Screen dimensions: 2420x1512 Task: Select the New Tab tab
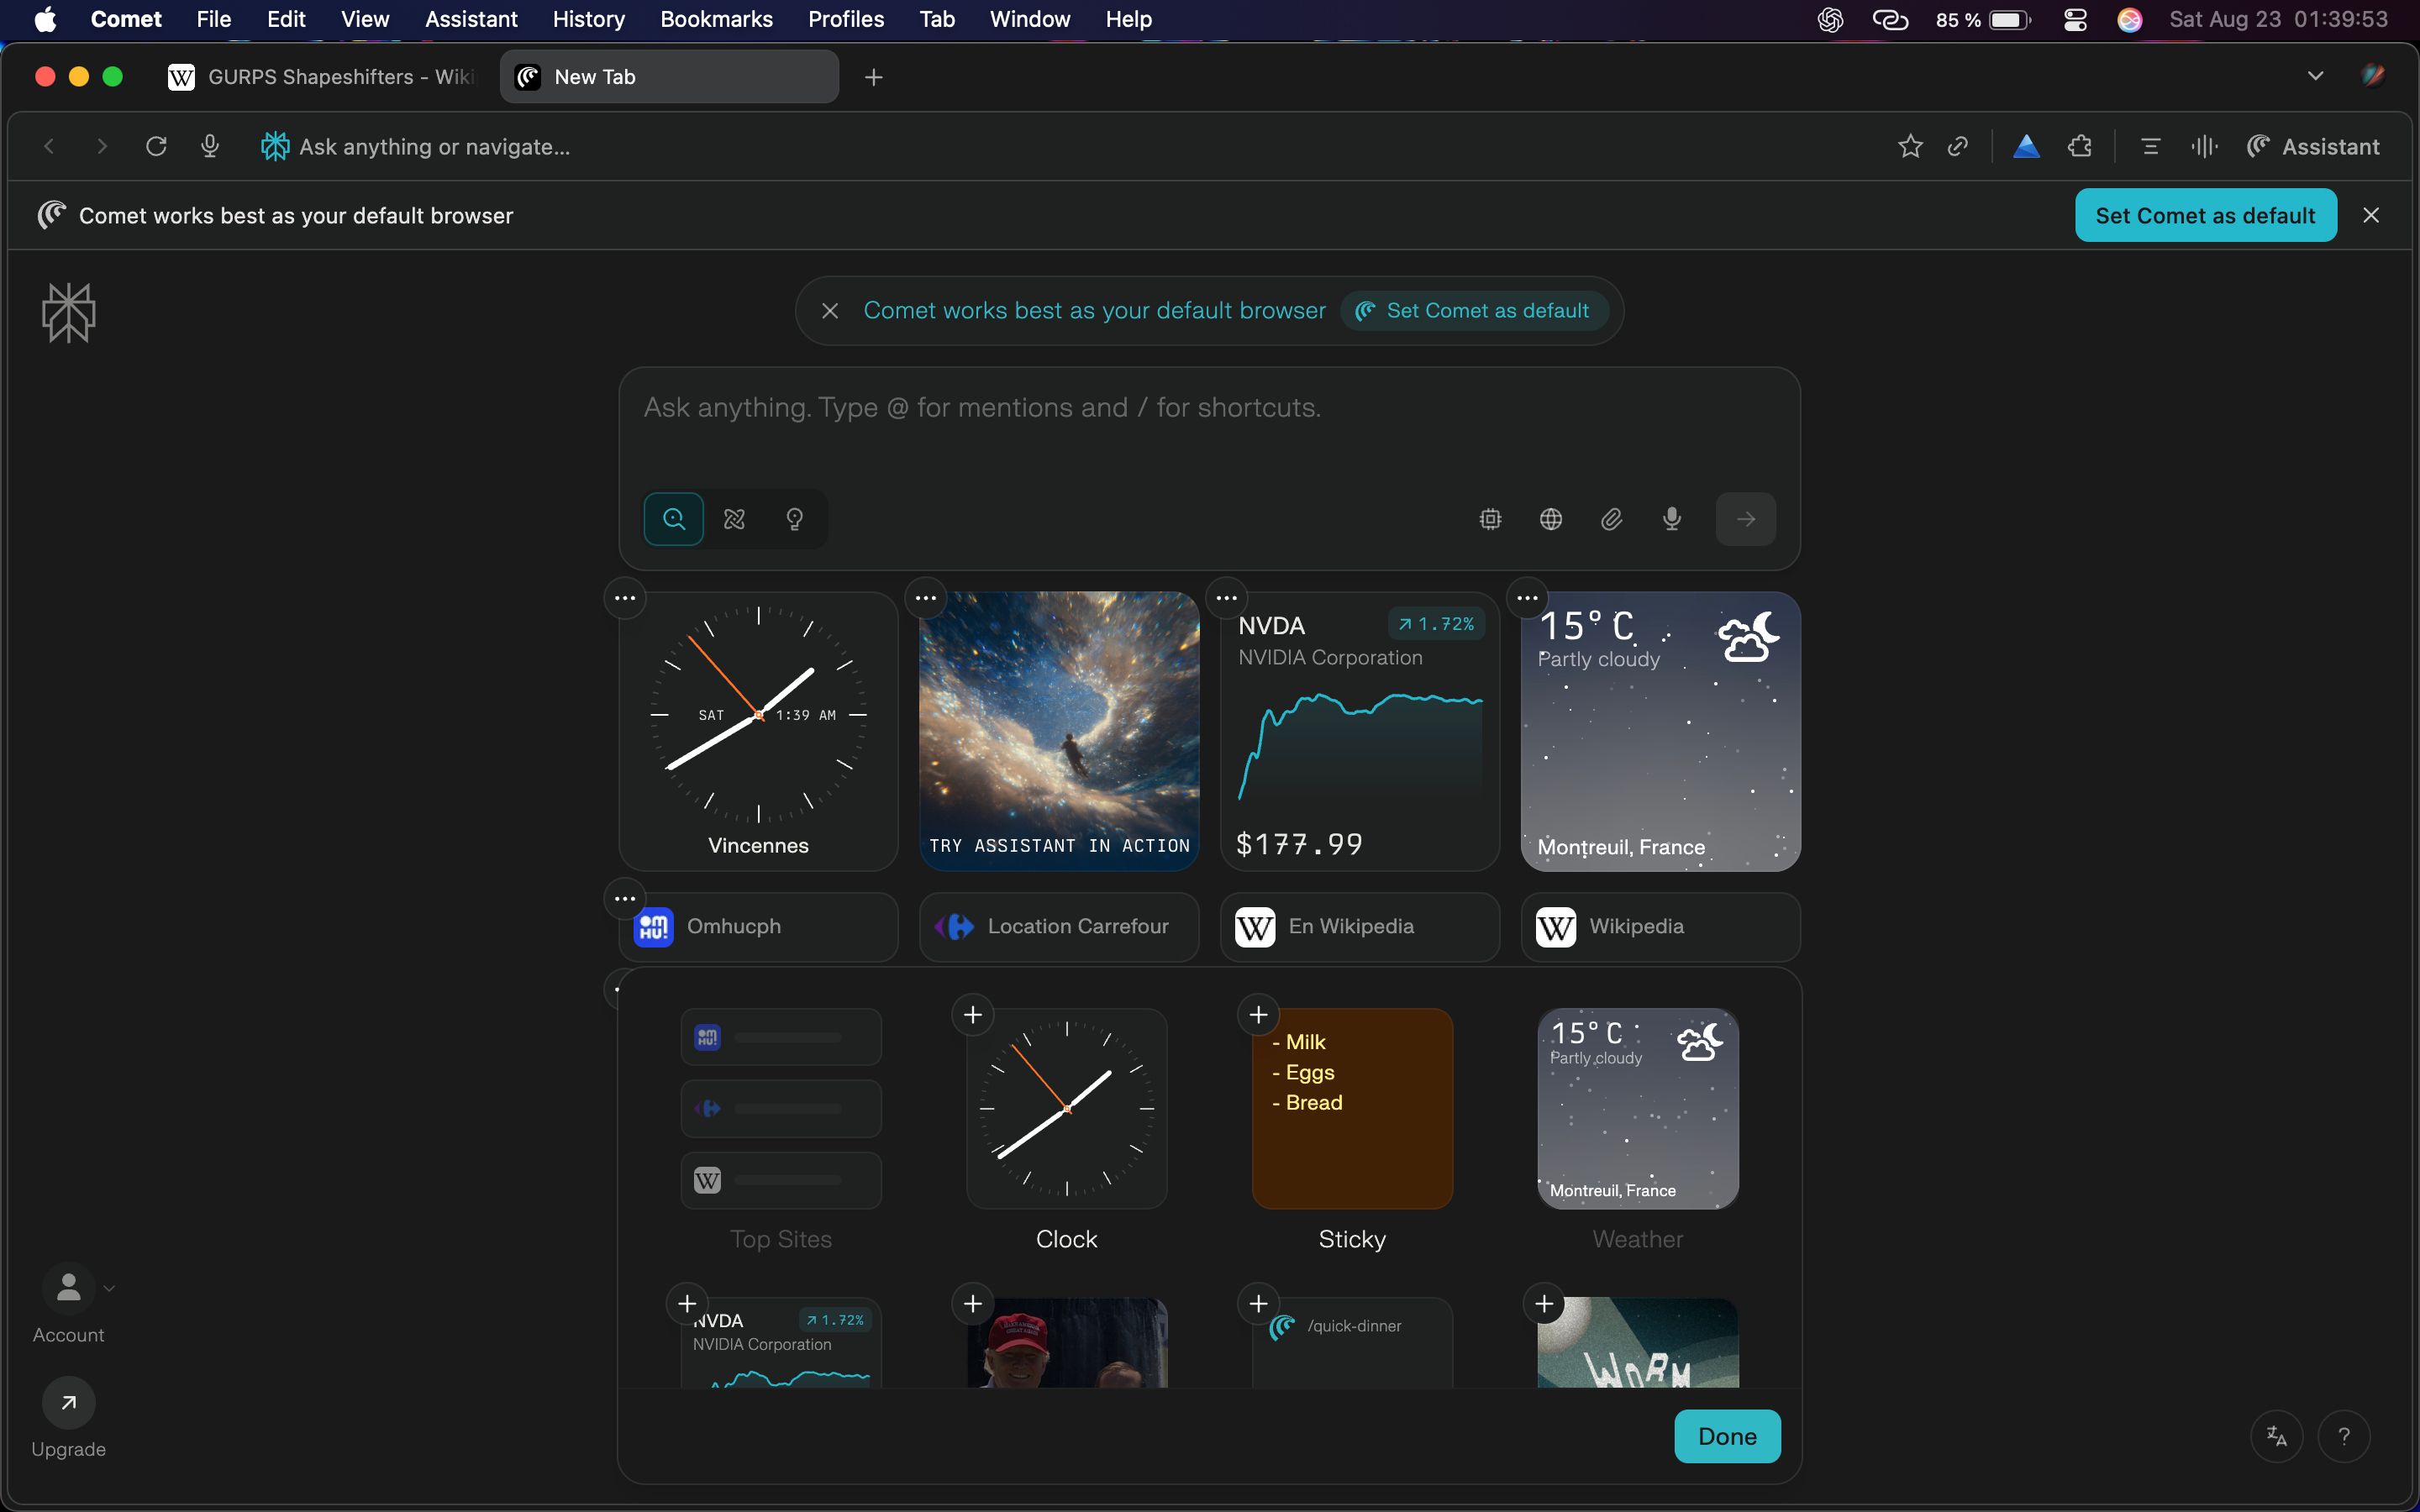coord(669,77)
